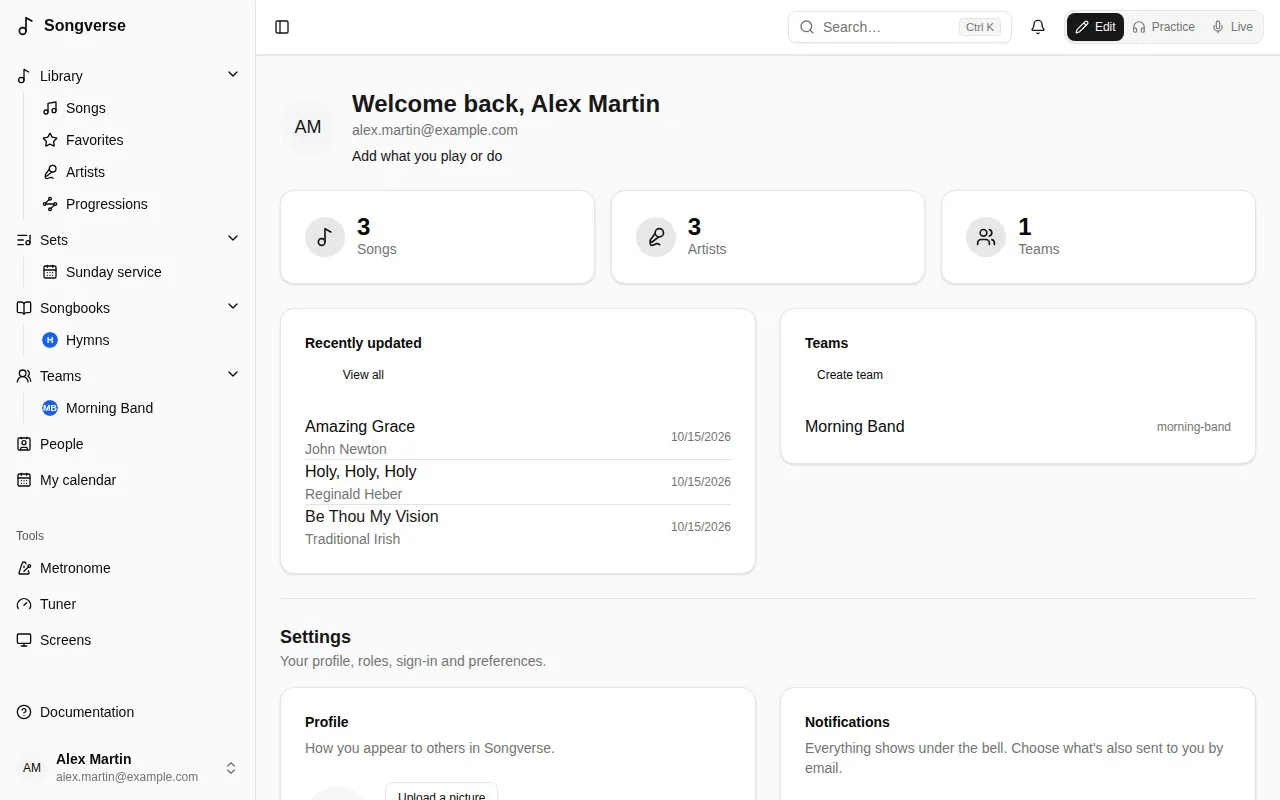Collapse the Teams section chevron
The image size is (1280, 800).
point(233,375)
